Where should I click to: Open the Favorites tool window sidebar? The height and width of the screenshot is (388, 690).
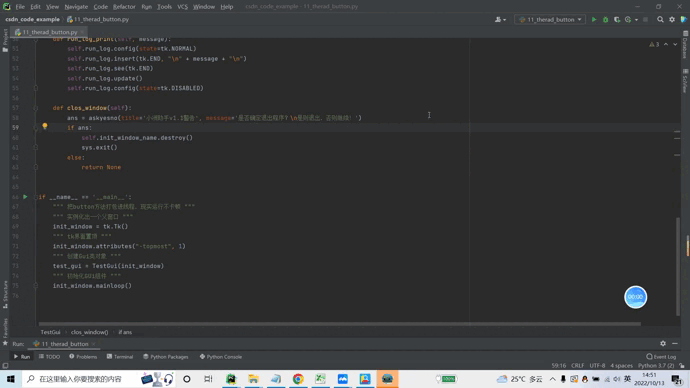tap(5, 331)
